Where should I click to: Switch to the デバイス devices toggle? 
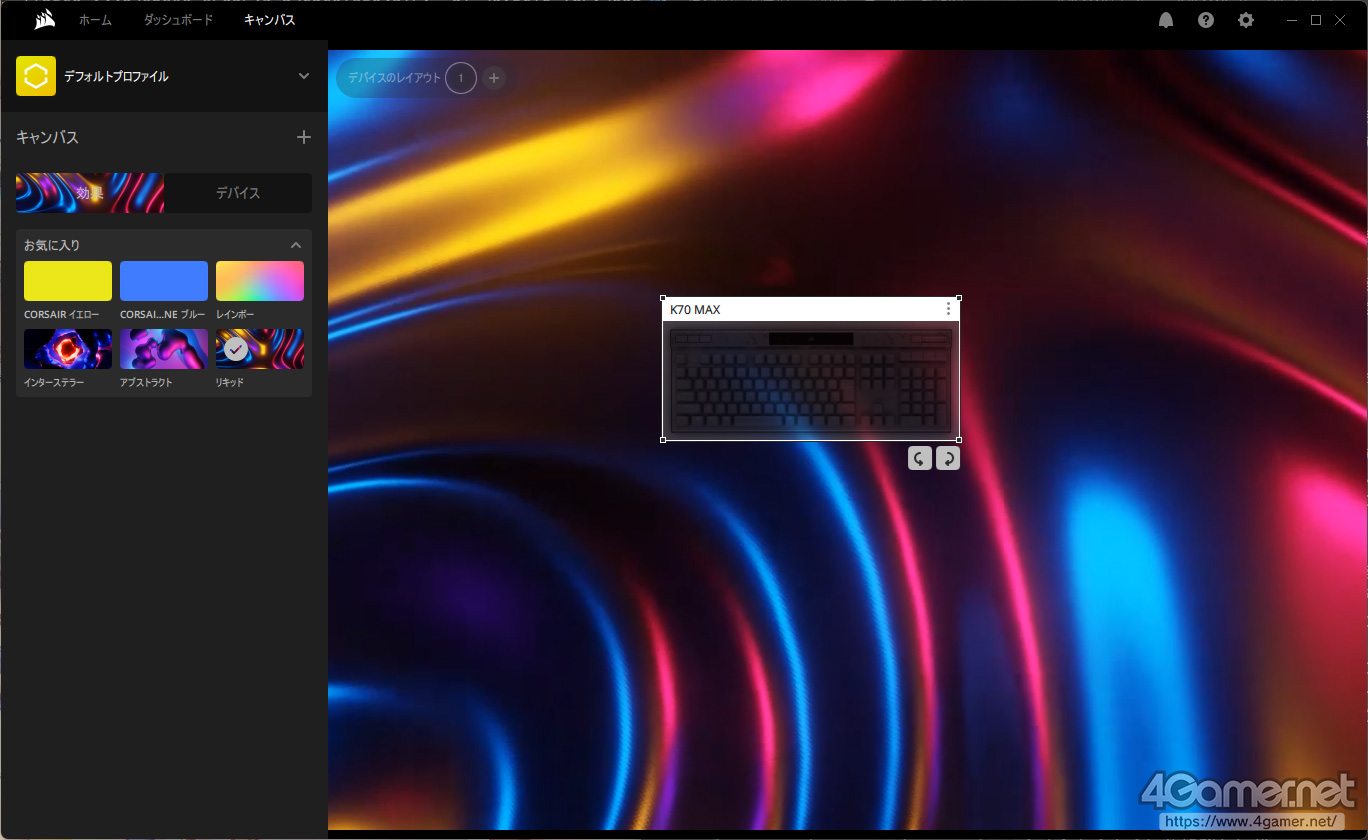[238, 193]
